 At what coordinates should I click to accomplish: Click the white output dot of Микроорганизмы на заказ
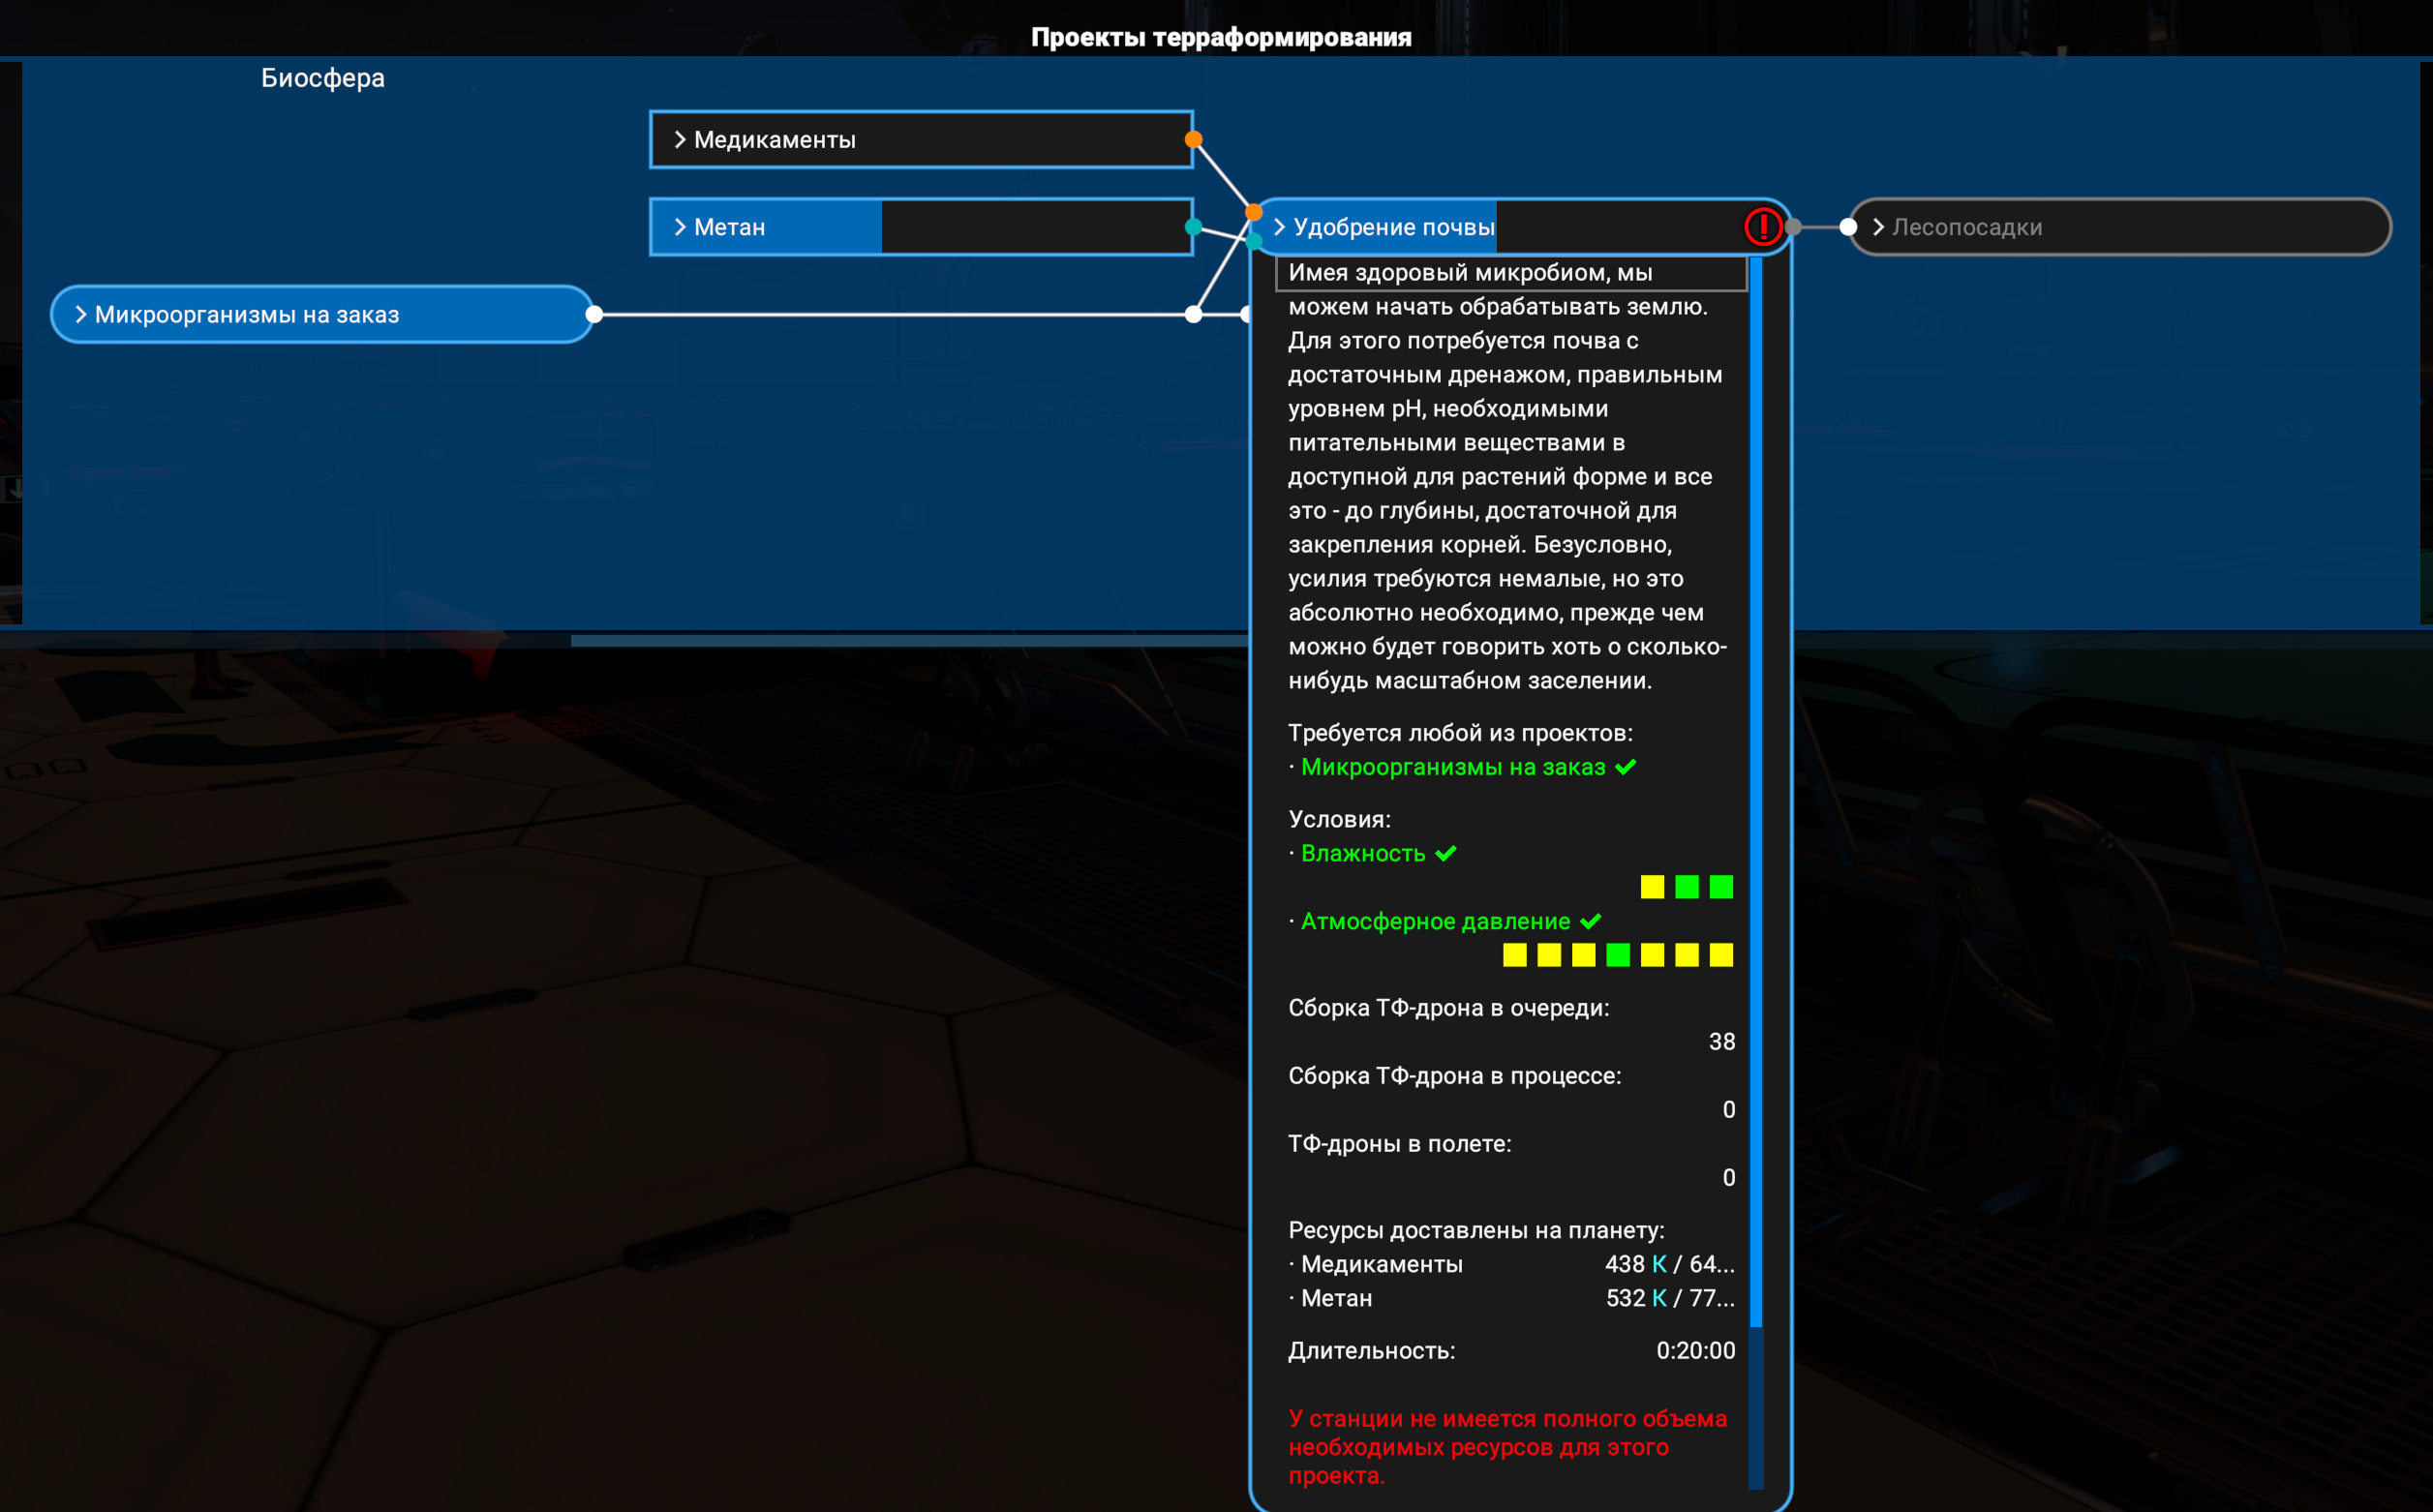tap(594, 315)
